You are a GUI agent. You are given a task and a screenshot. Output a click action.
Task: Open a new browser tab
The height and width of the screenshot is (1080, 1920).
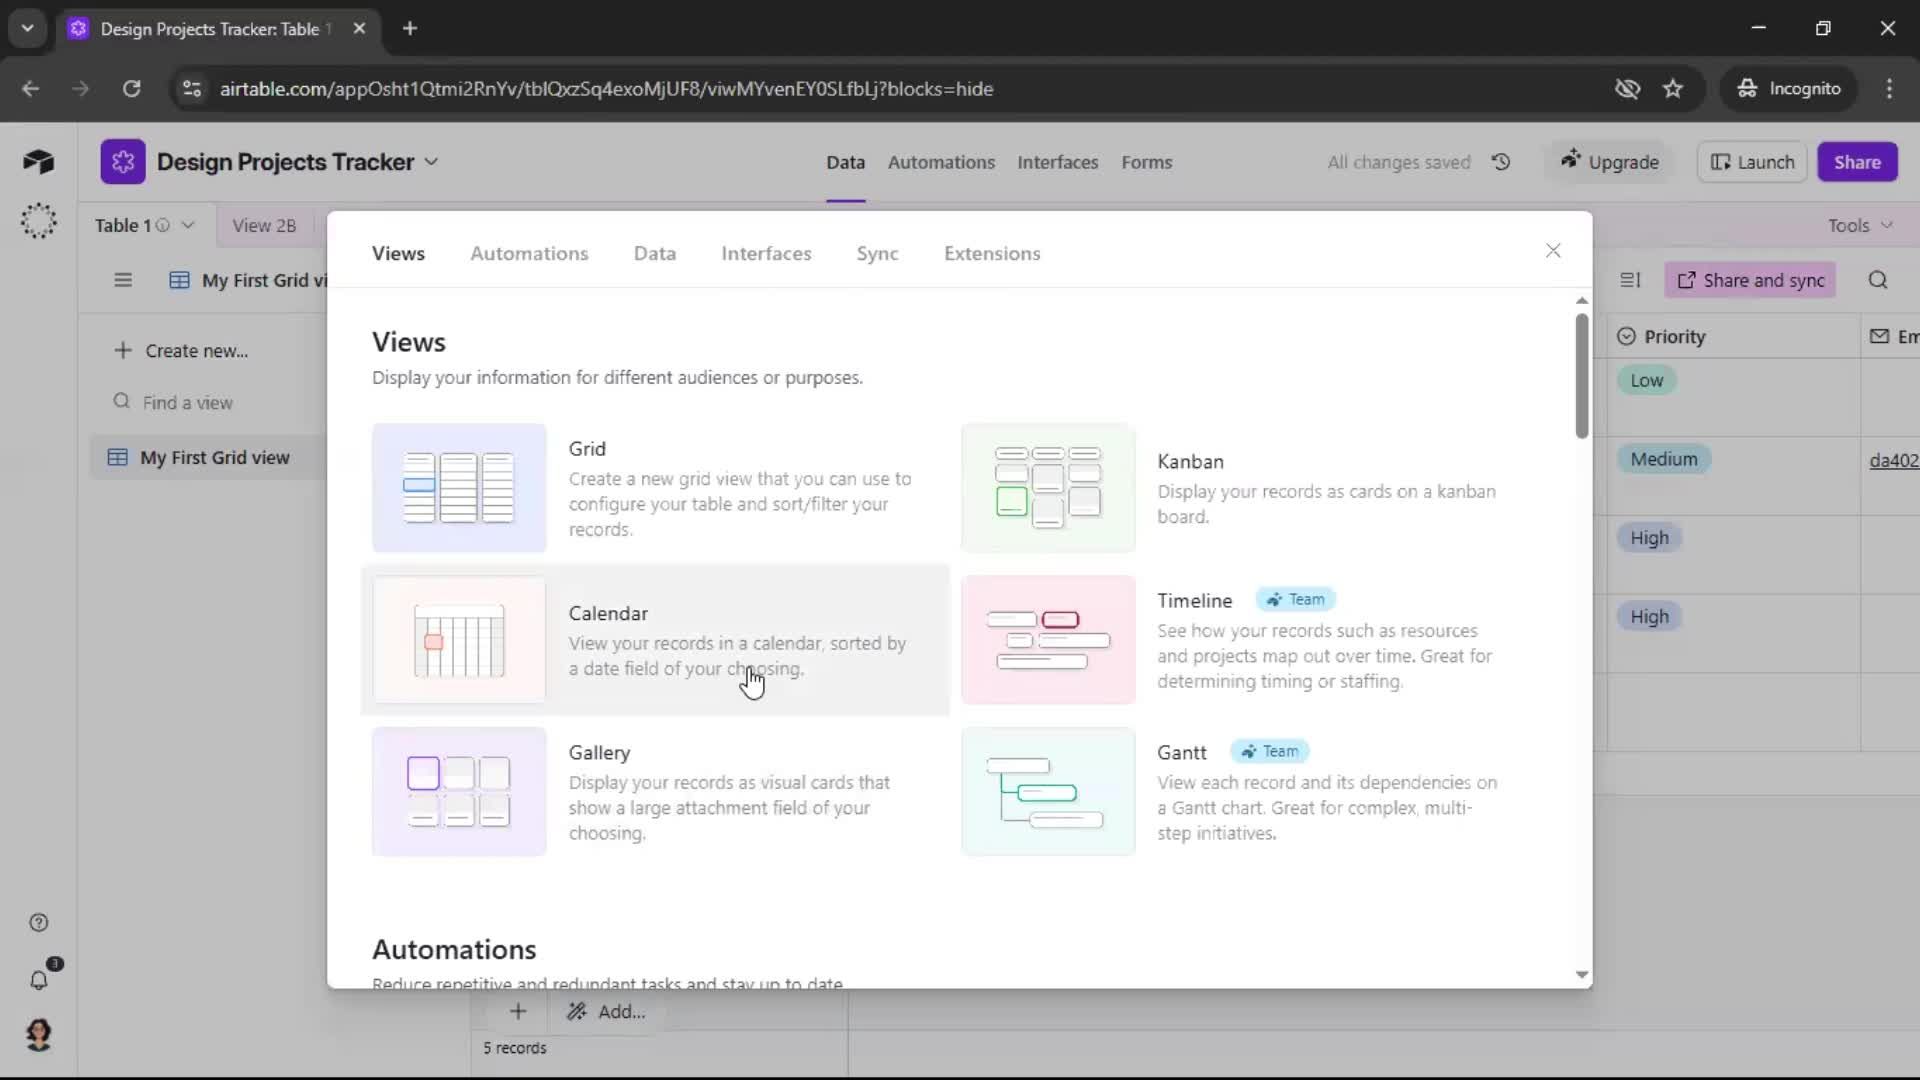410,29
